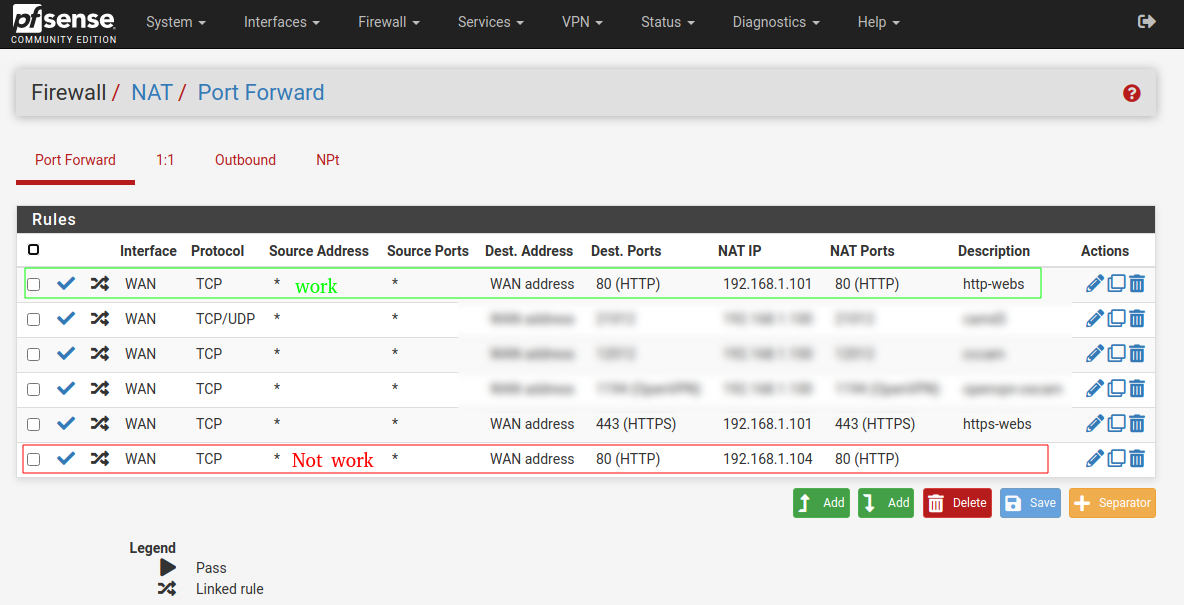Click the logout icon in the top bar
The width and height of the screenshot is (1184, 605).
pos(1147,22)
